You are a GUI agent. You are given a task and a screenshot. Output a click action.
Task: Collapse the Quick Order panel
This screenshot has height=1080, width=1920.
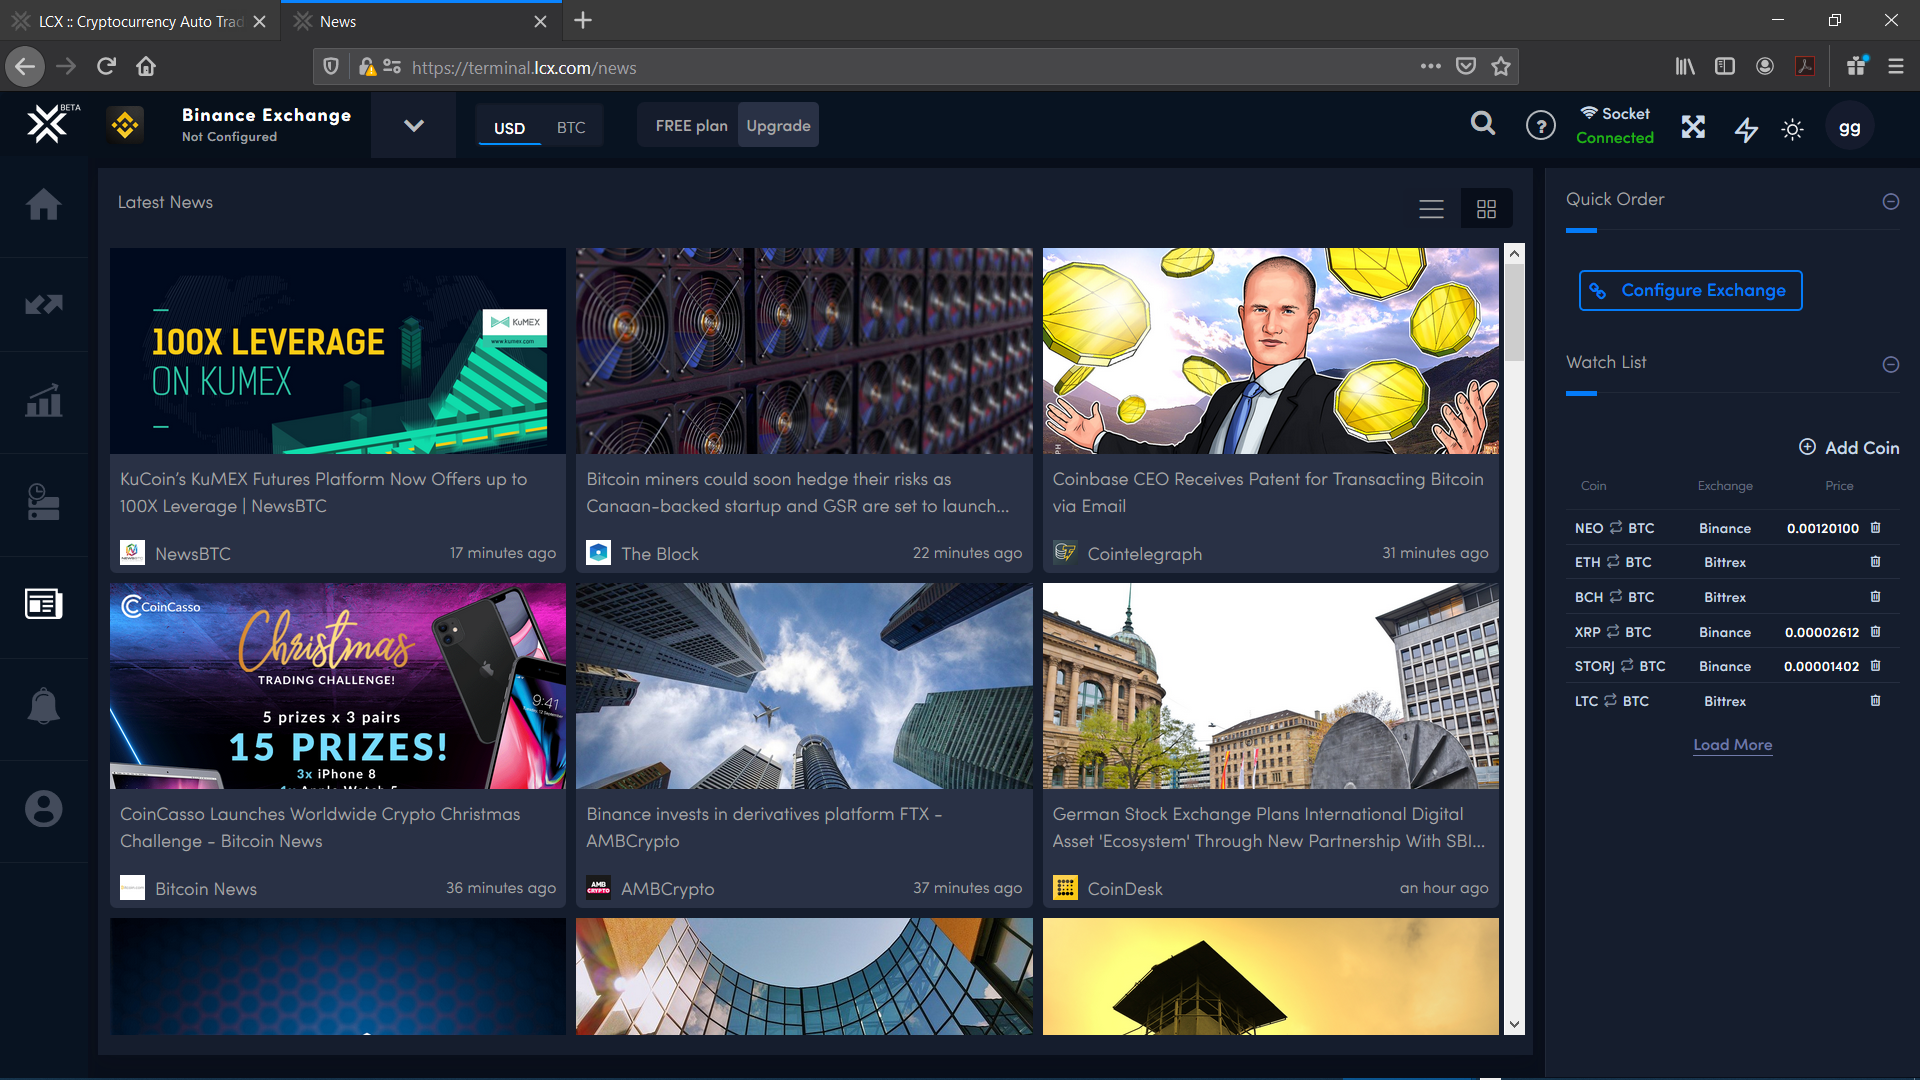point(1890,202)
